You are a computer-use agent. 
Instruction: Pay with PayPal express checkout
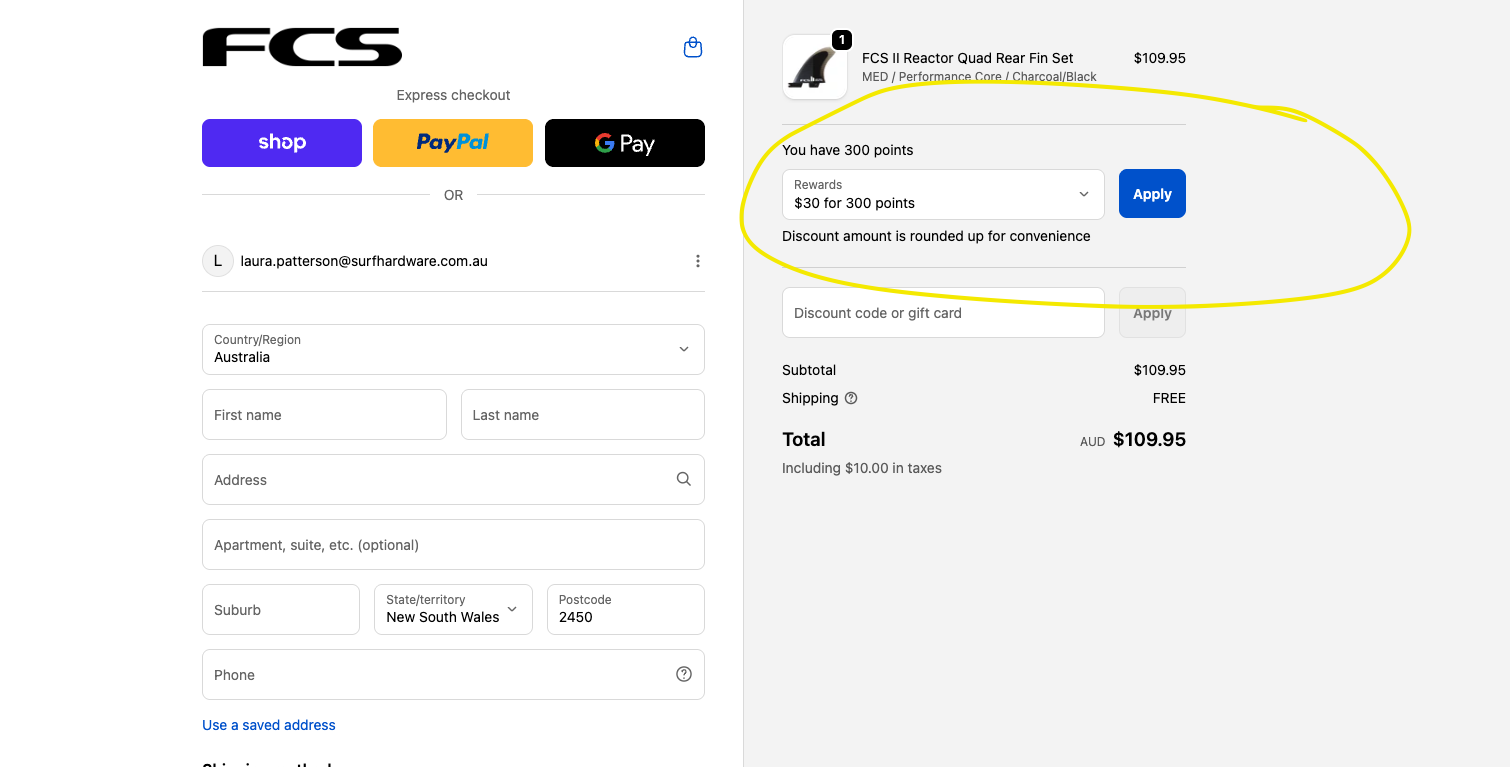[453, 143]
